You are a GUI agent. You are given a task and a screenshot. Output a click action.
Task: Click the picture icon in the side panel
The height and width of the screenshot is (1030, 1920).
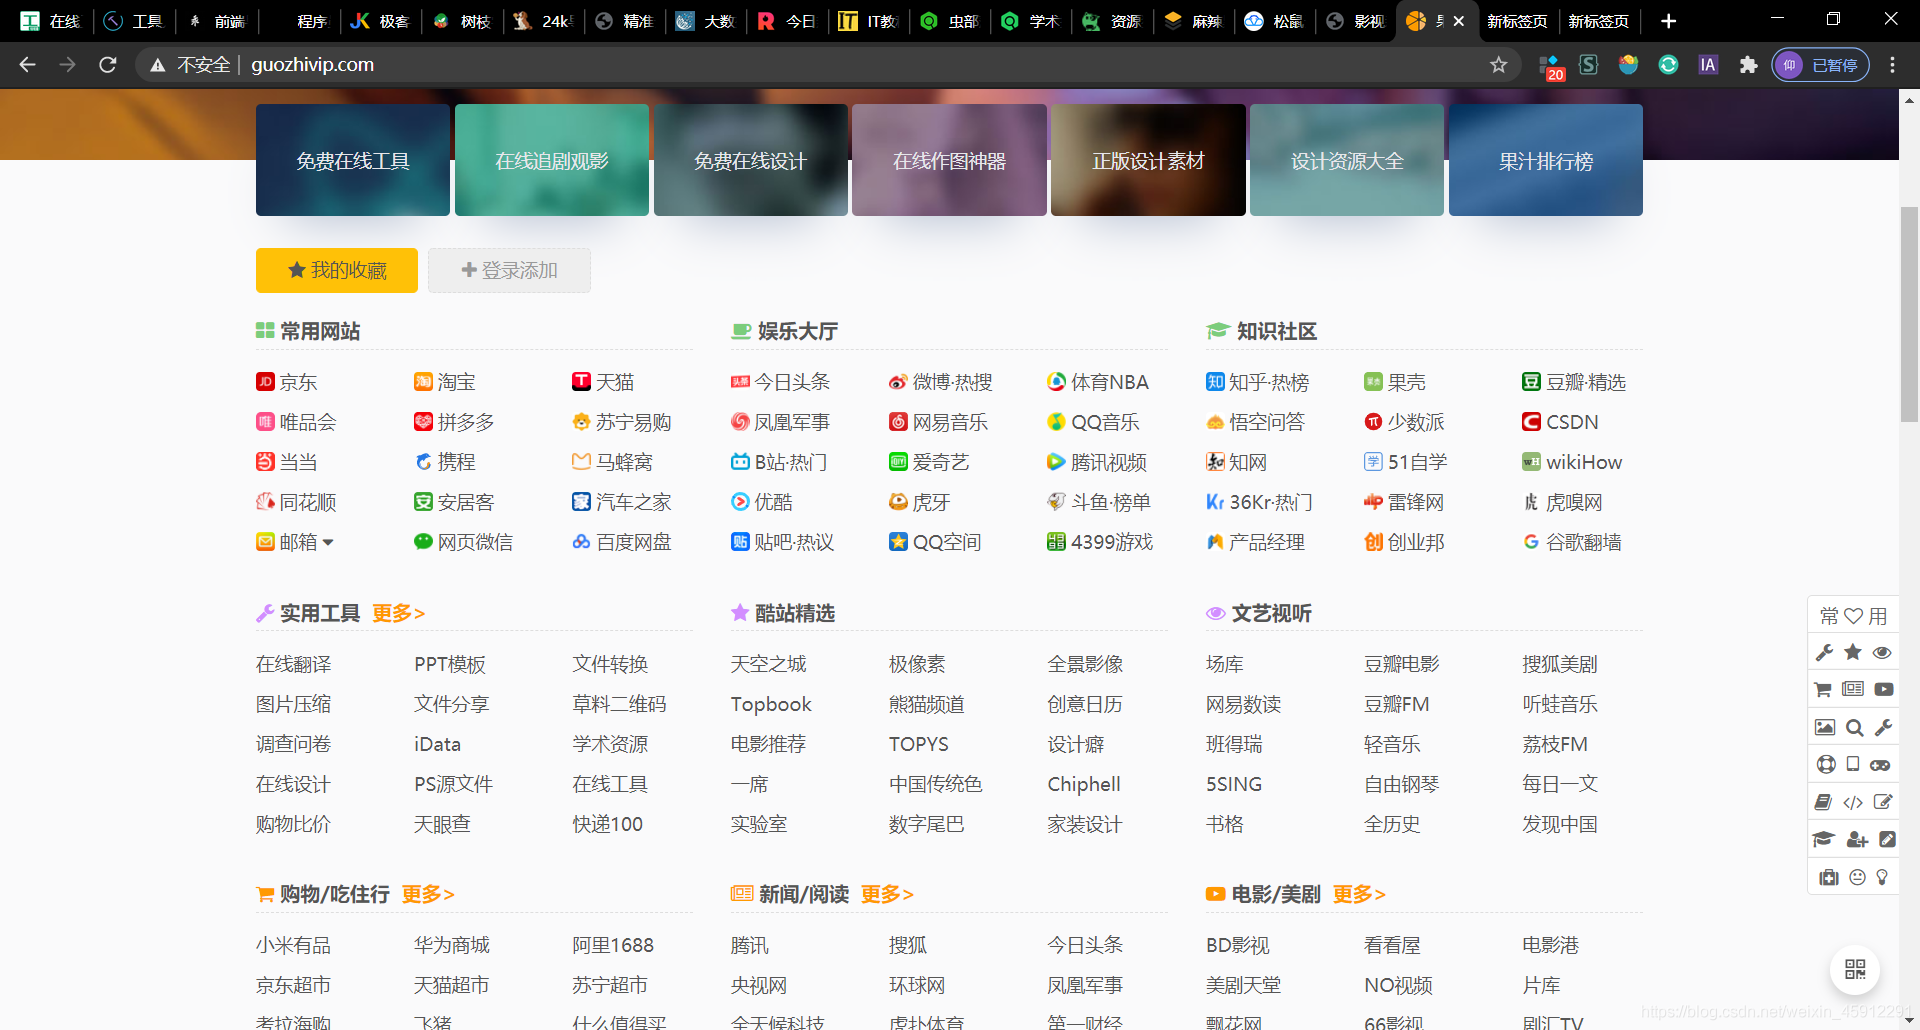click(1825, 727)
